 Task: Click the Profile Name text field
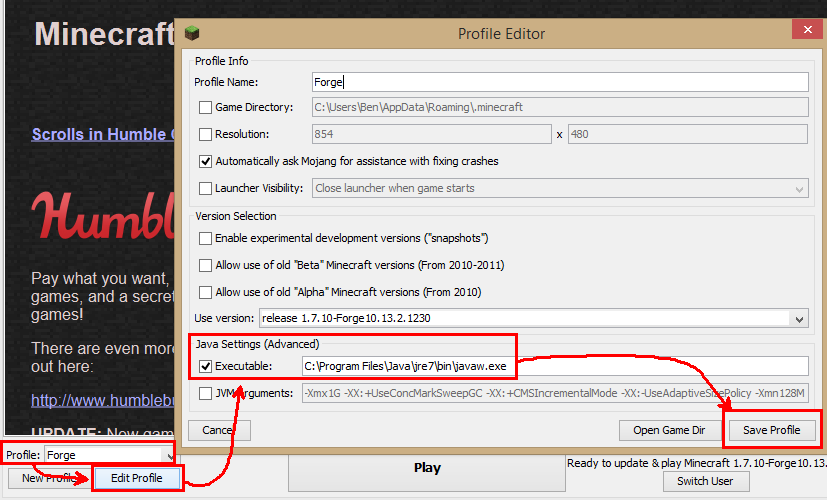560,82
